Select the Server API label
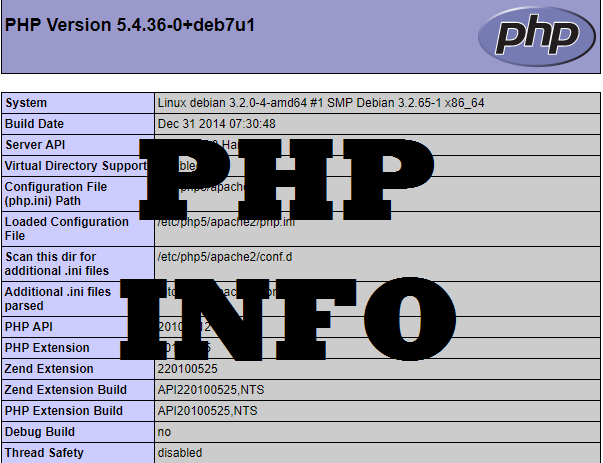Image resolution: width=603 pixels, height=463 pixels. [x=35, y=145]
